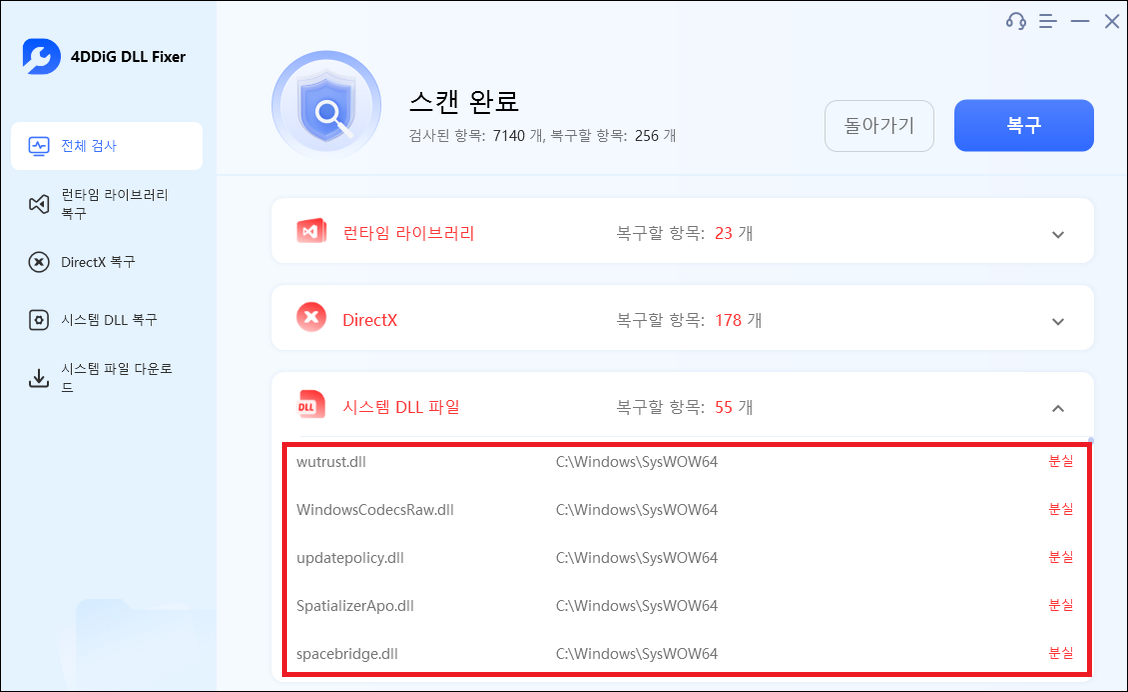
Task: Click the 시스템 DLL 복구 sidebar icon
Action: click(38, 320)
